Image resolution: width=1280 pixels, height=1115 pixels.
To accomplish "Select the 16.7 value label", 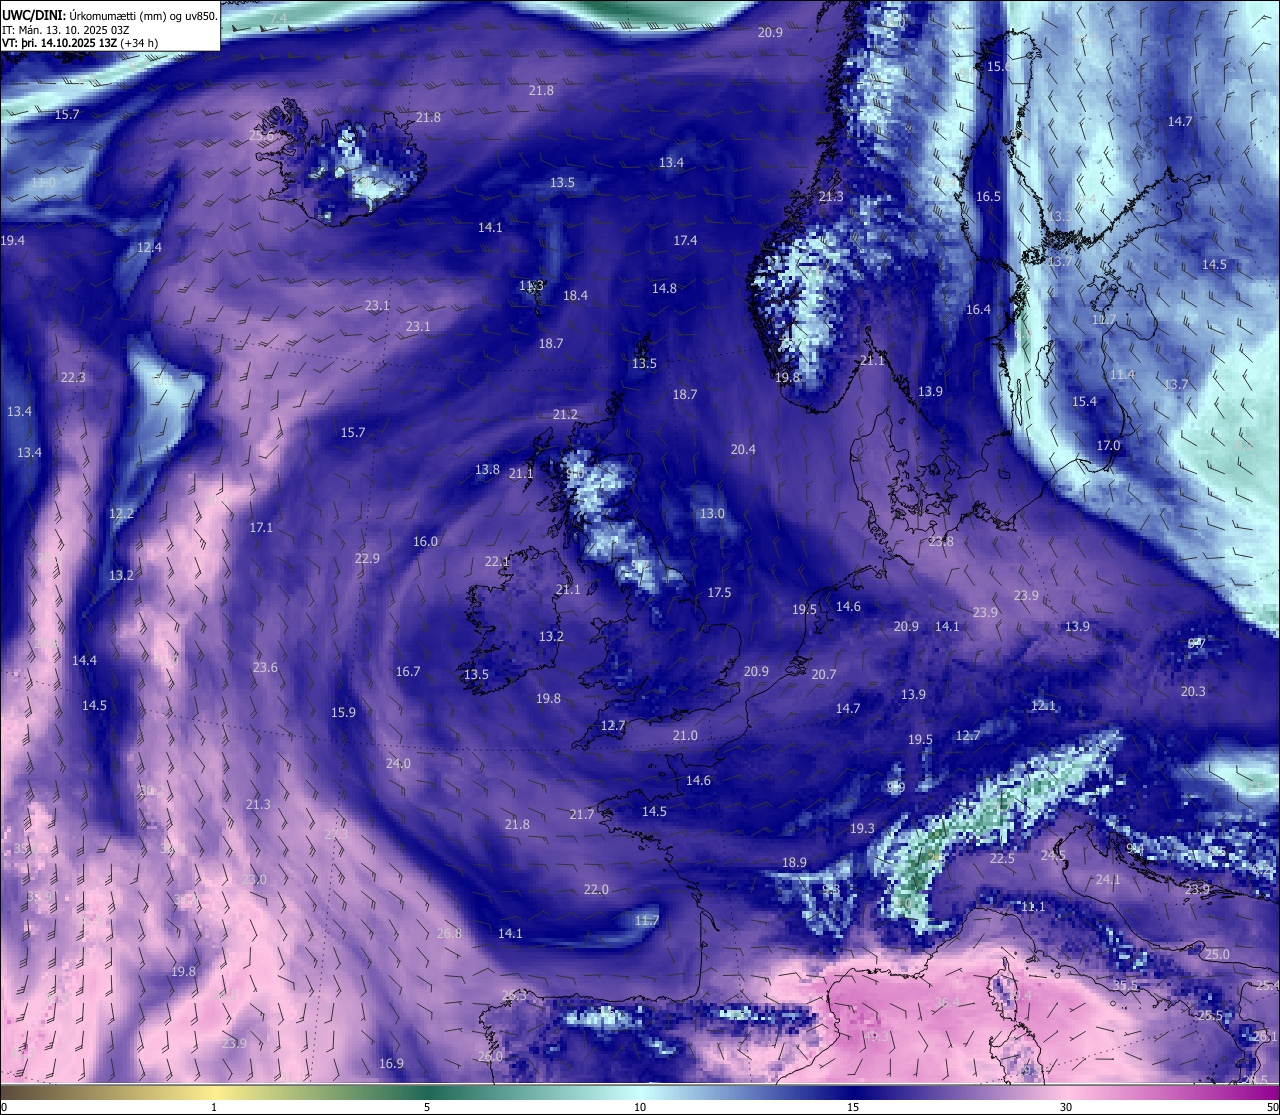I will pos(408,672).
